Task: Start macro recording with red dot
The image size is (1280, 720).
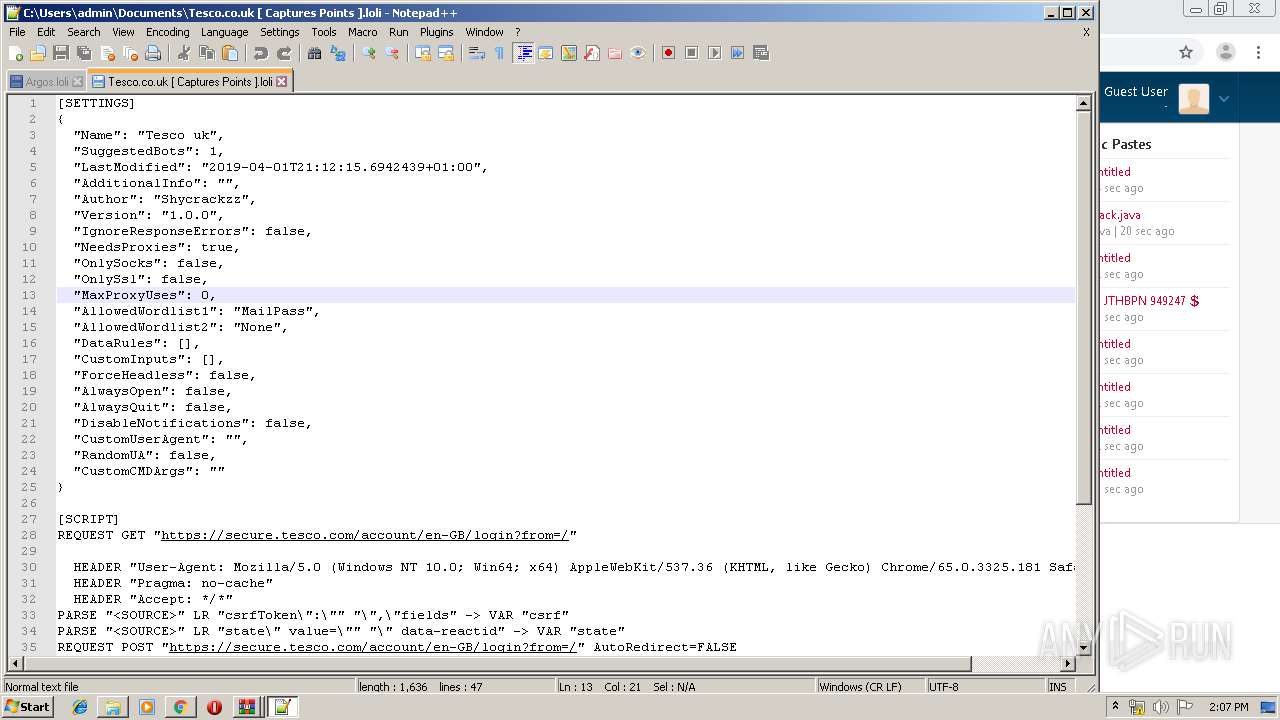Action: [668, 53]
